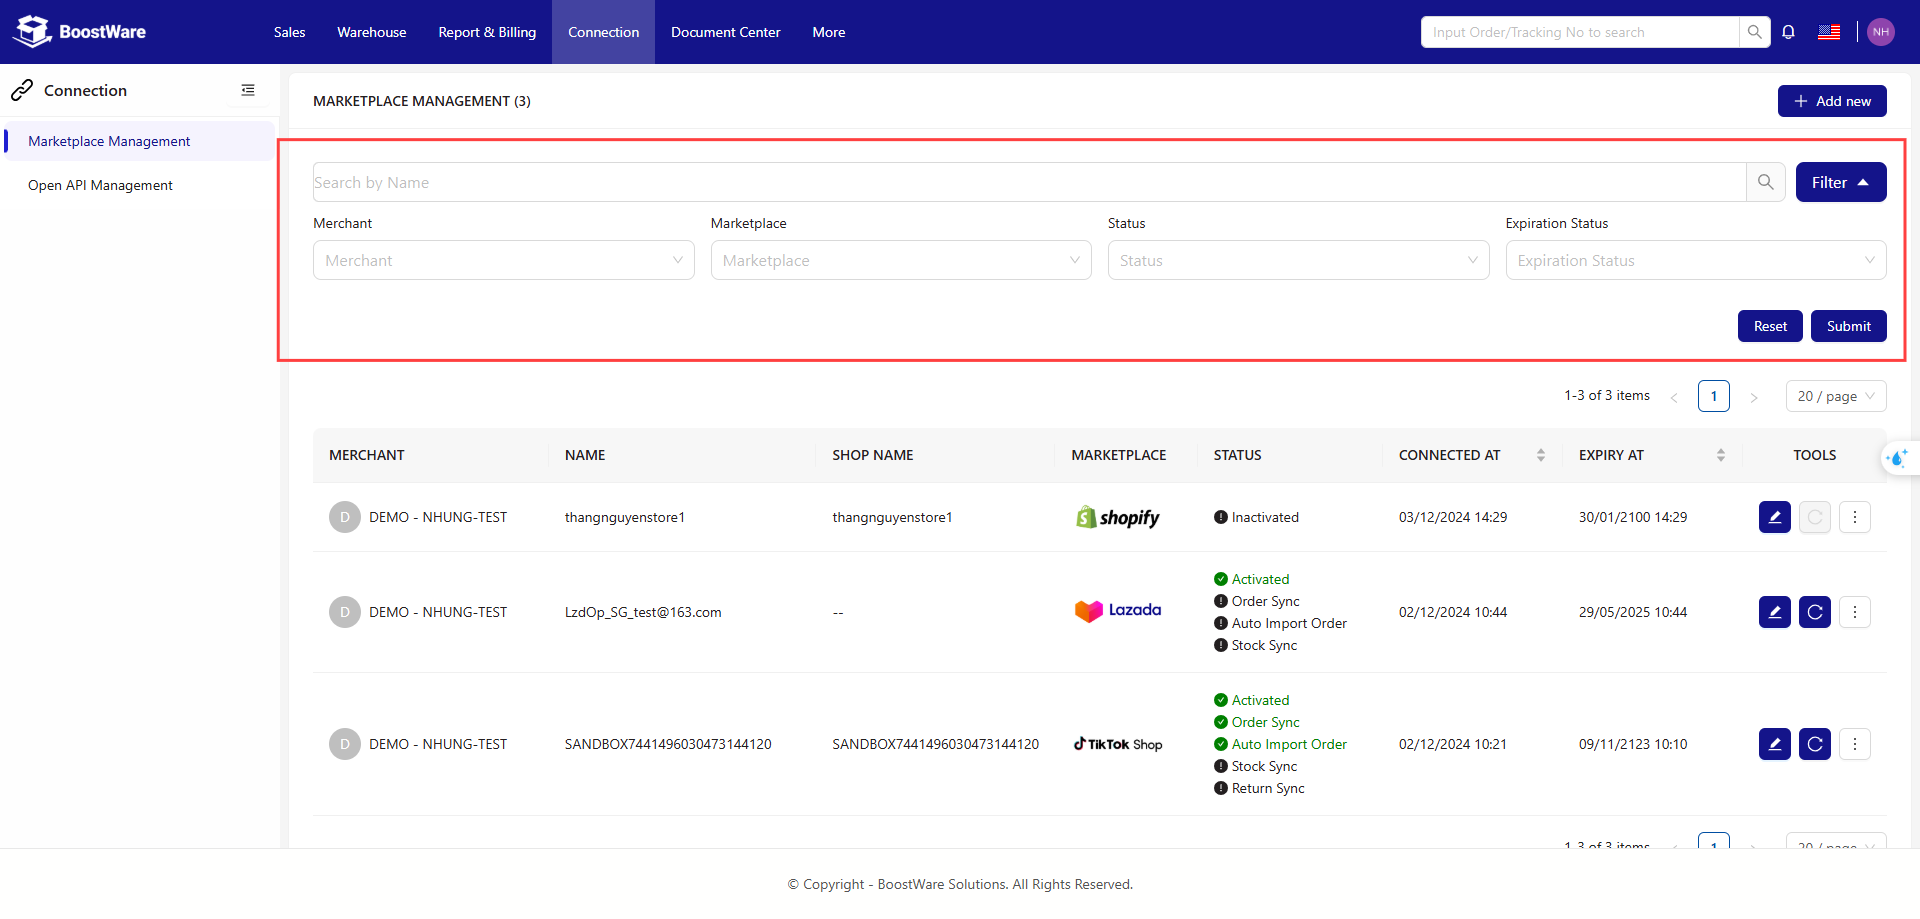
Task: Click the SHOP NAME column header
Action: coord(872,455)
